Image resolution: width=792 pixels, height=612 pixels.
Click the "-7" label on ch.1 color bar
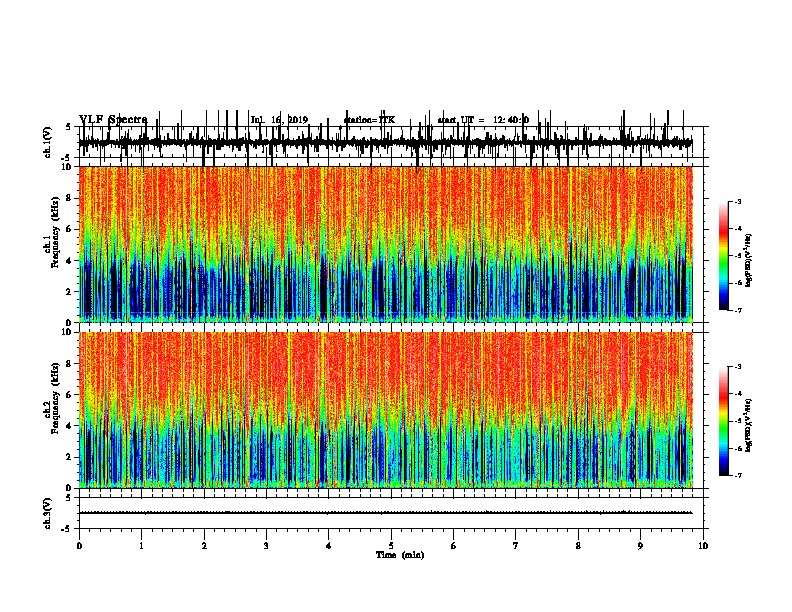coord(737,310)
